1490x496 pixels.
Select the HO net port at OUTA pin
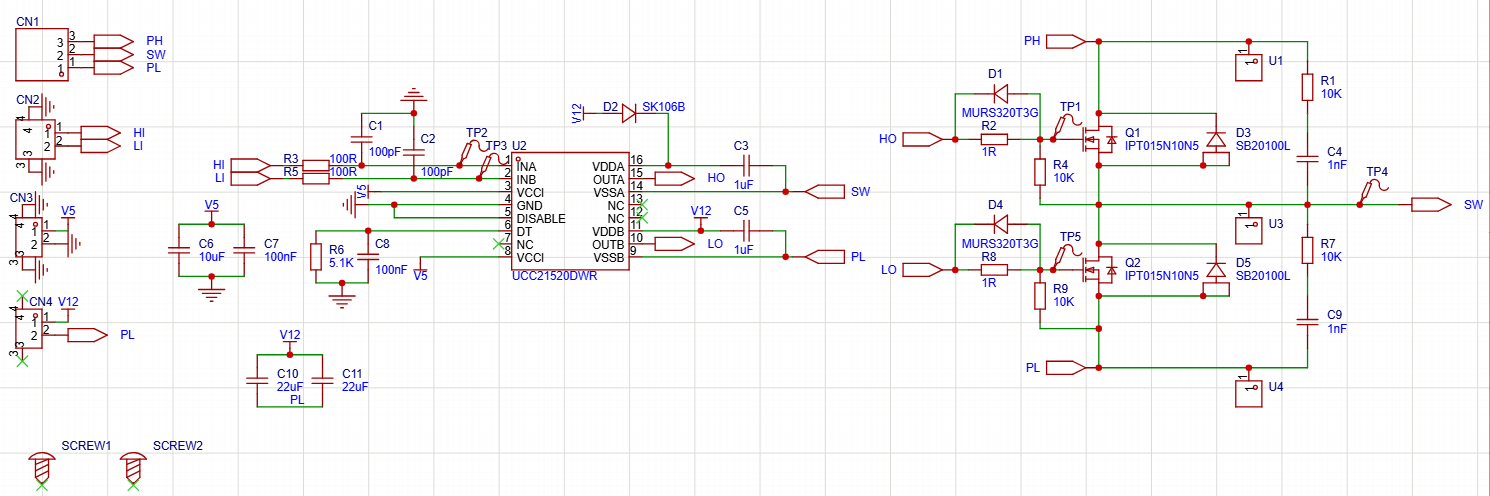coord(675,179)
